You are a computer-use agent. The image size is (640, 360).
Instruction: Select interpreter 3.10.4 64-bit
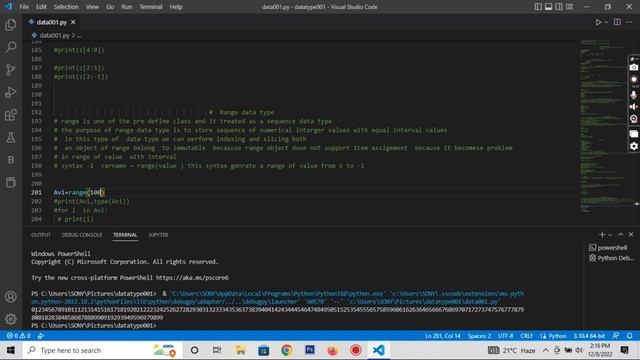(589, 336)
